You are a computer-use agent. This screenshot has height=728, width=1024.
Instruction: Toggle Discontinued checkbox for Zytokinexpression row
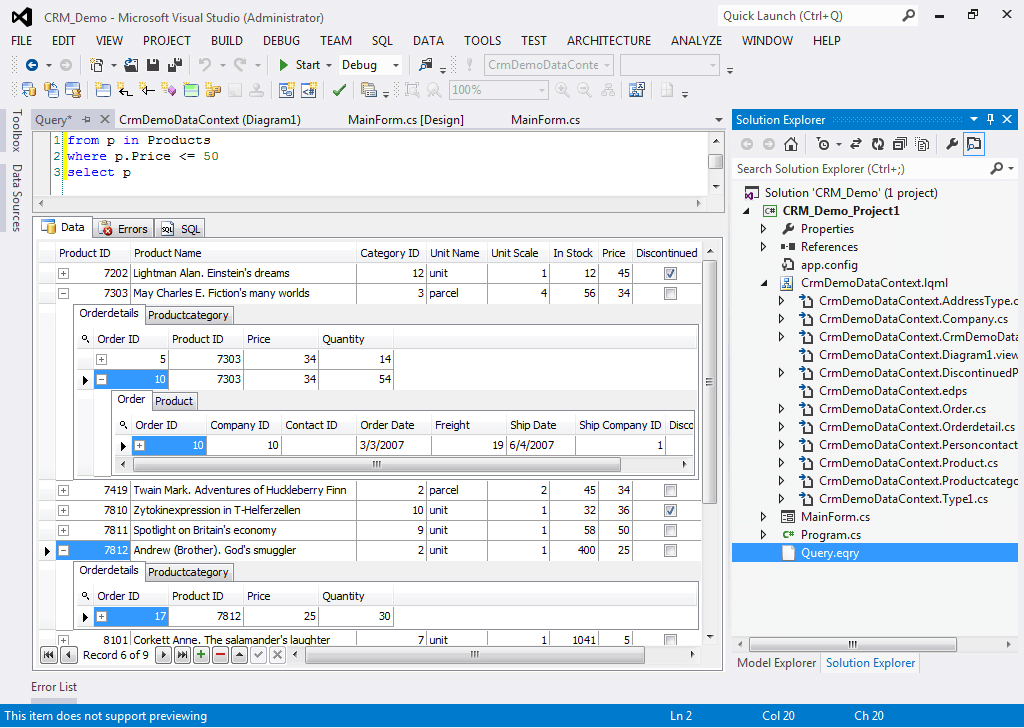(670, 511)
